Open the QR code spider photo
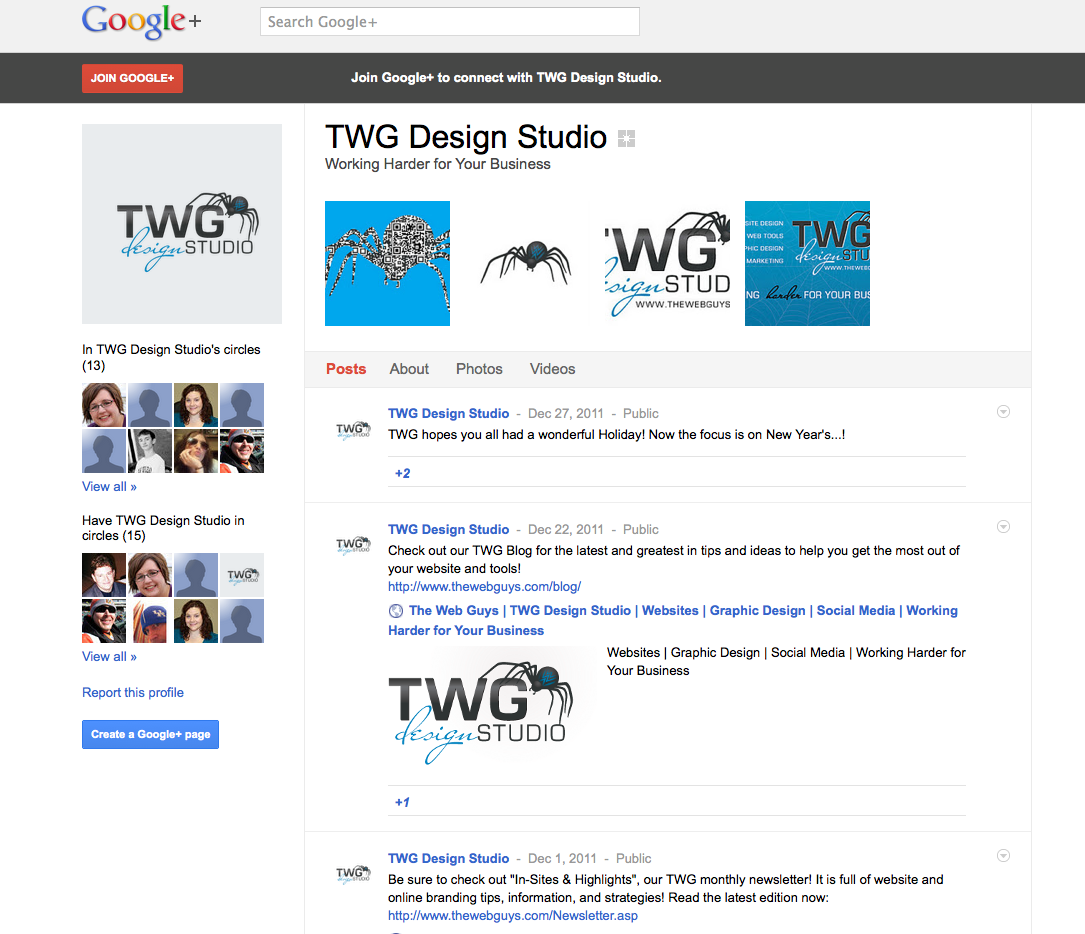This screenshot has width=1085, height=934. coord(388,264)
